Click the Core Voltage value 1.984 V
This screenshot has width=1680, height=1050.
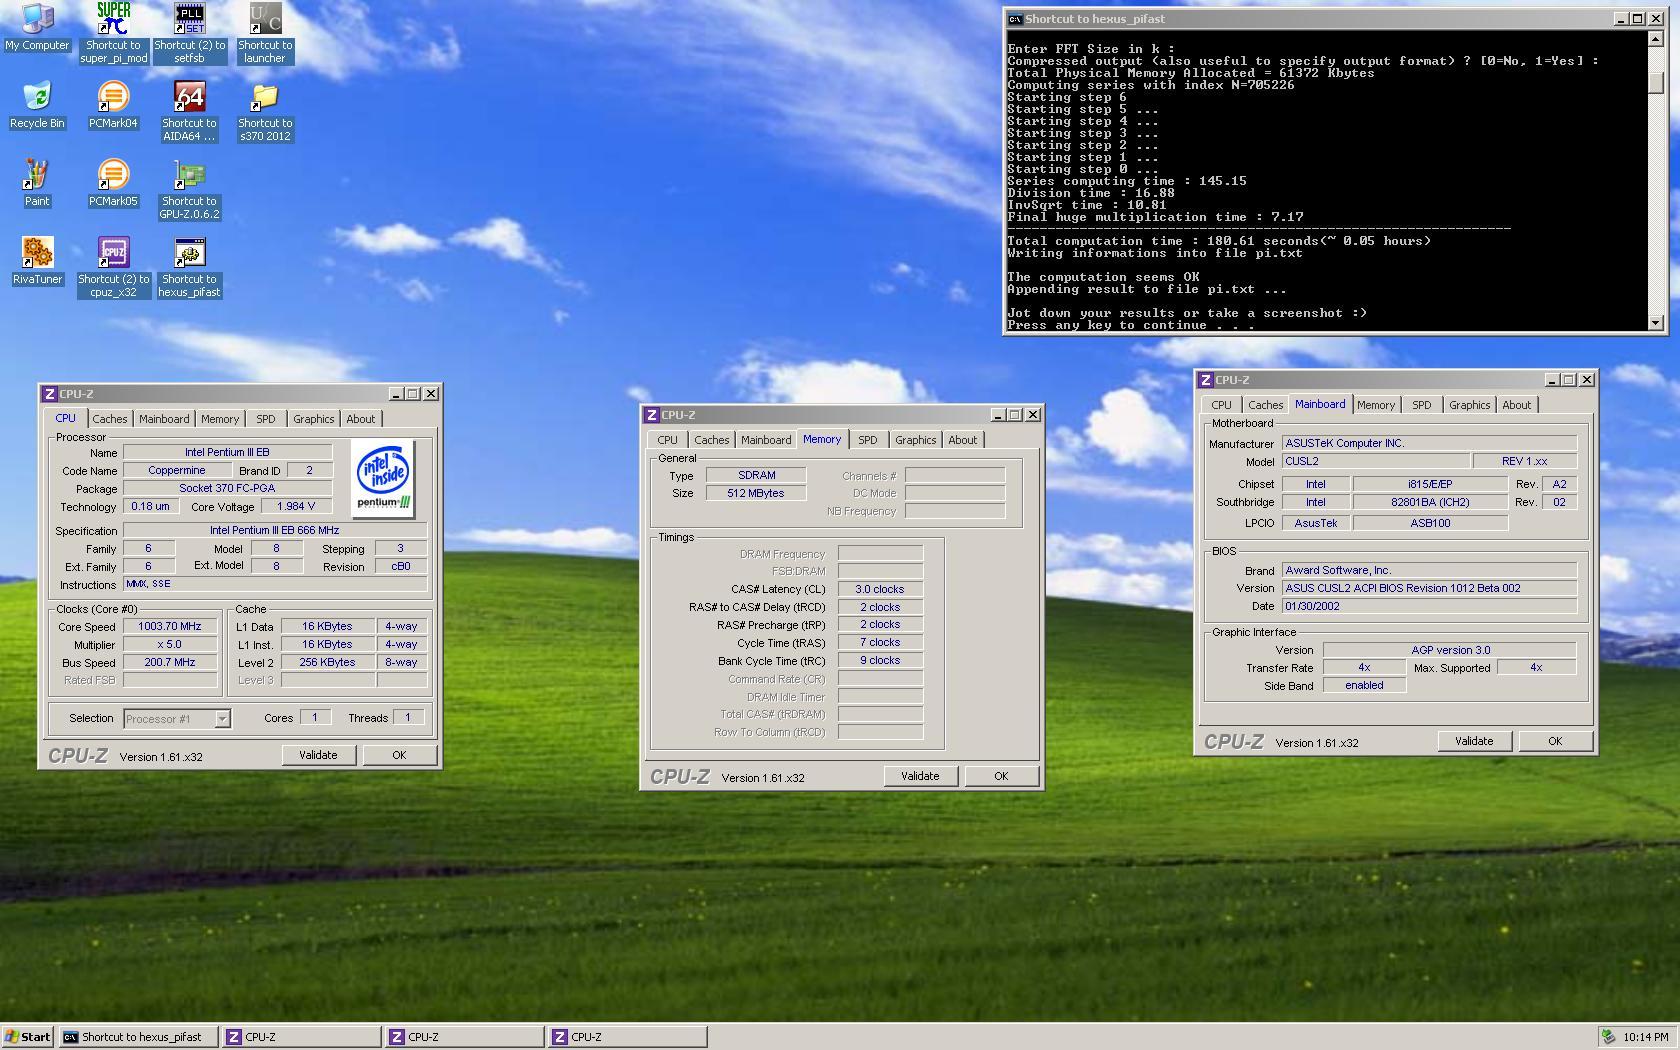[x=296, y=507]
